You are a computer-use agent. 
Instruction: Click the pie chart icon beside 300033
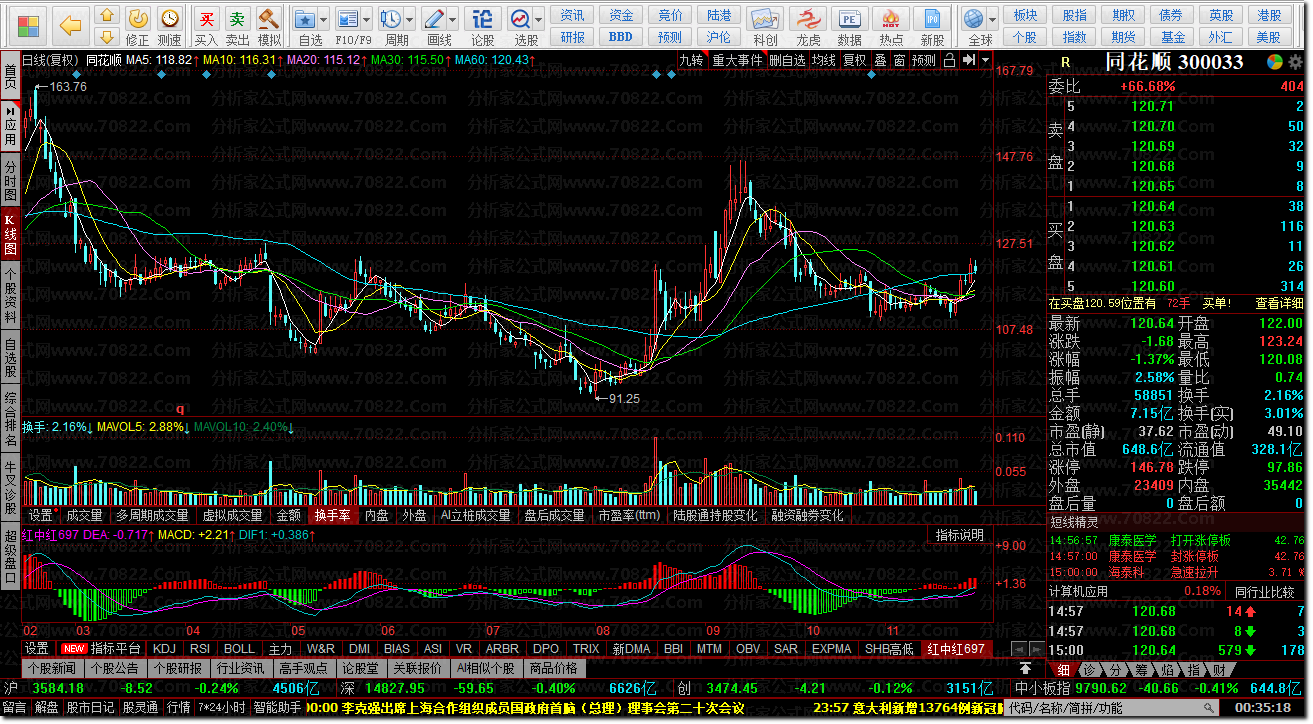click(x=1274, y=61)
